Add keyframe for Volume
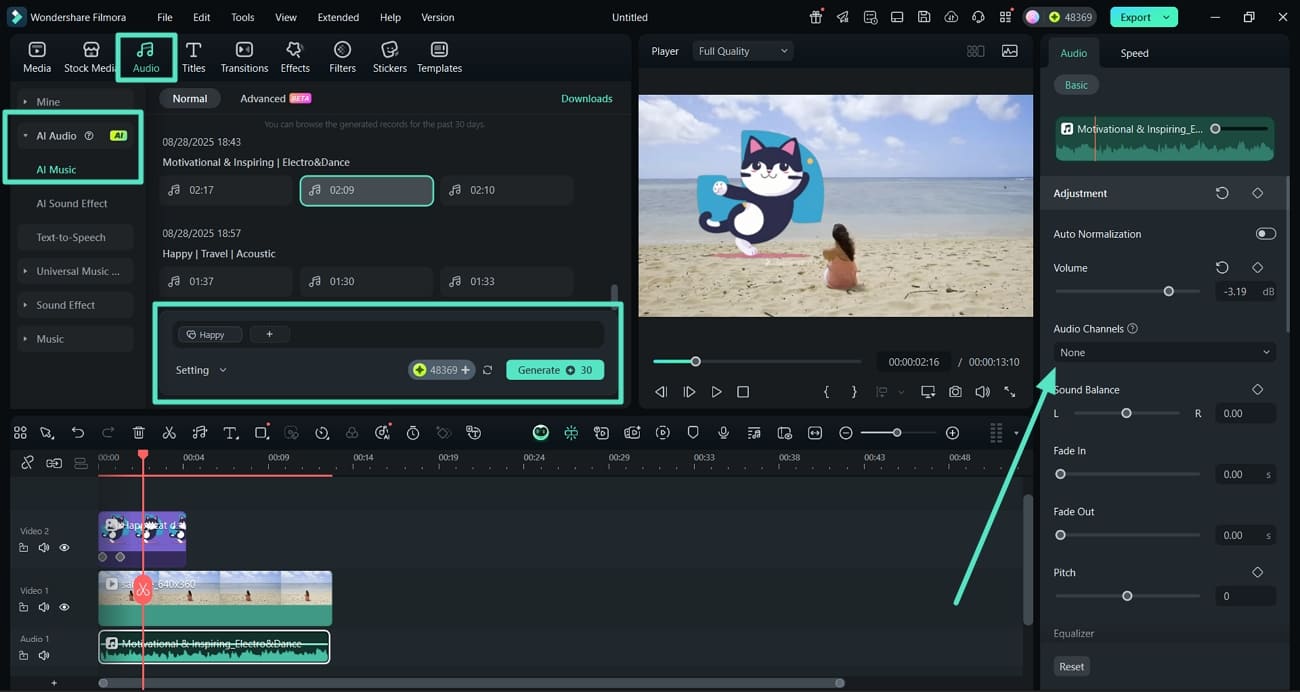Screen dimensions: 1300x692 1257,268
